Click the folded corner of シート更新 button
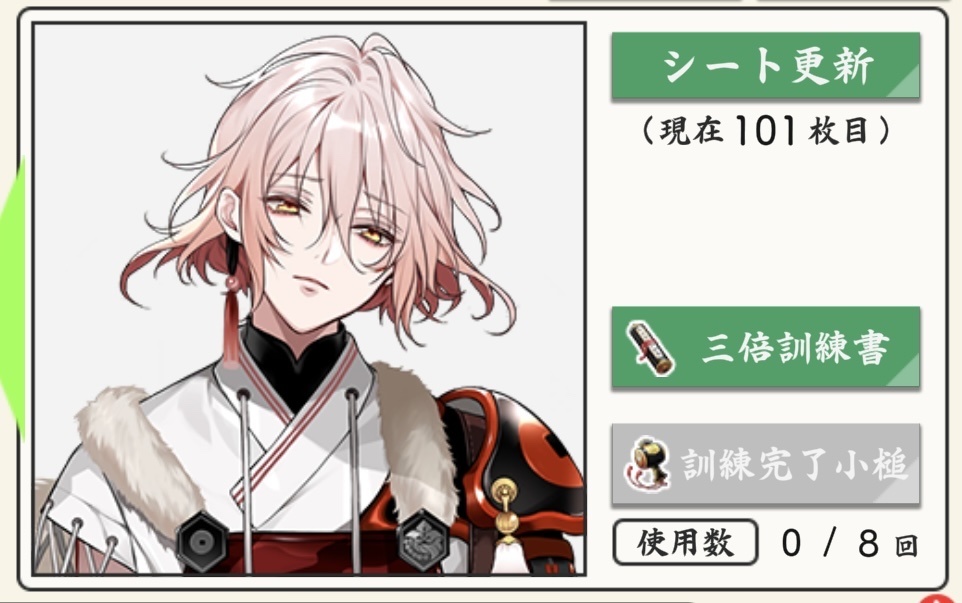Screen dimensions: 962x603 pos(905,84)
